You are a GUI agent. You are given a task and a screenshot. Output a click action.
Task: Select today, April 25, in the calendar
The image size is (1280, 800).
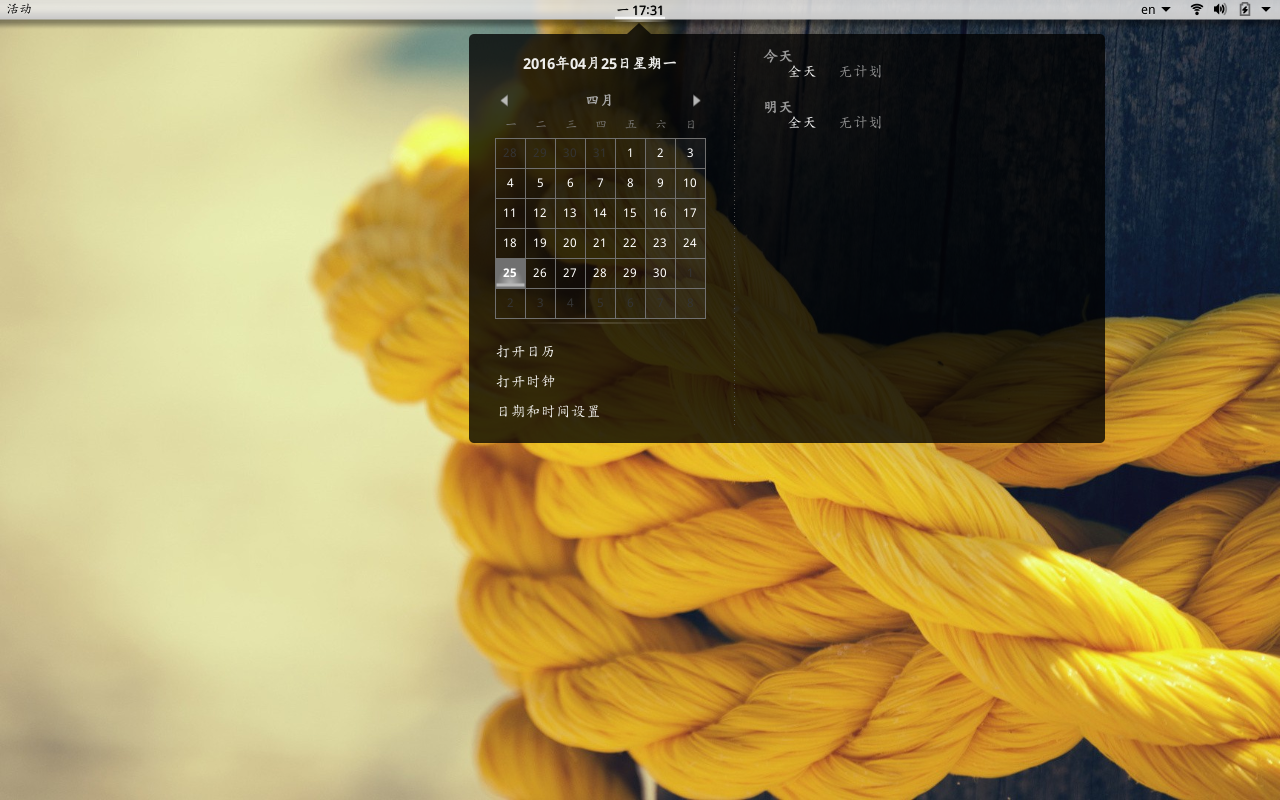point(510,273)
